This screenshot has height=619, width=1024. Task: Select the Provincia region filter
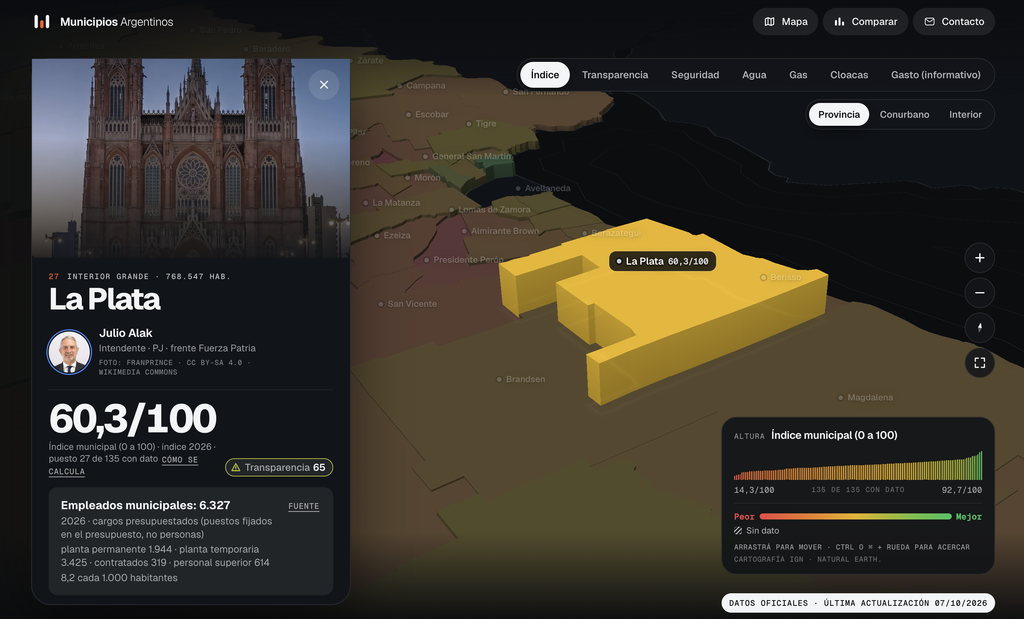coord(839,114)
